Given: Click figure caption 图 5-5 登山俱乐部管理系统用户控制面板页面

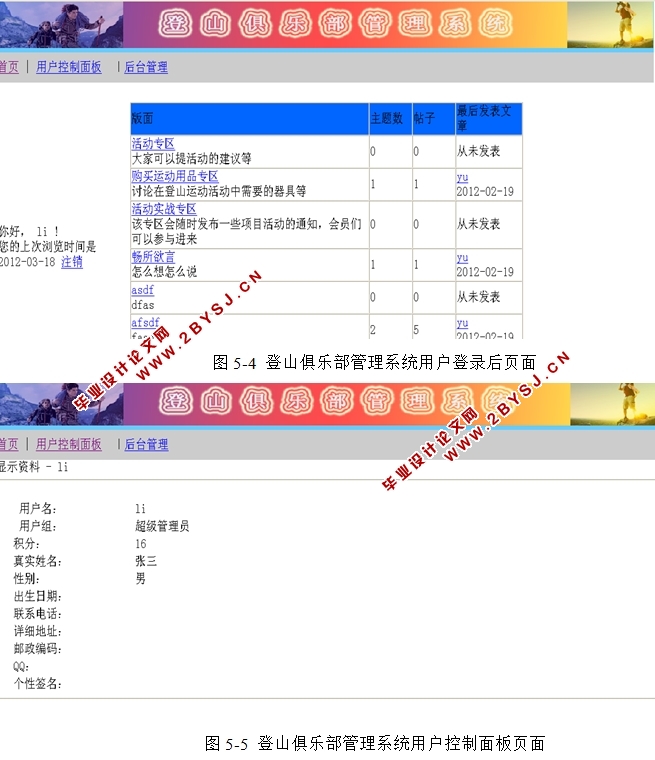Looking at the screenshot, I should click(x=375, y=743).
